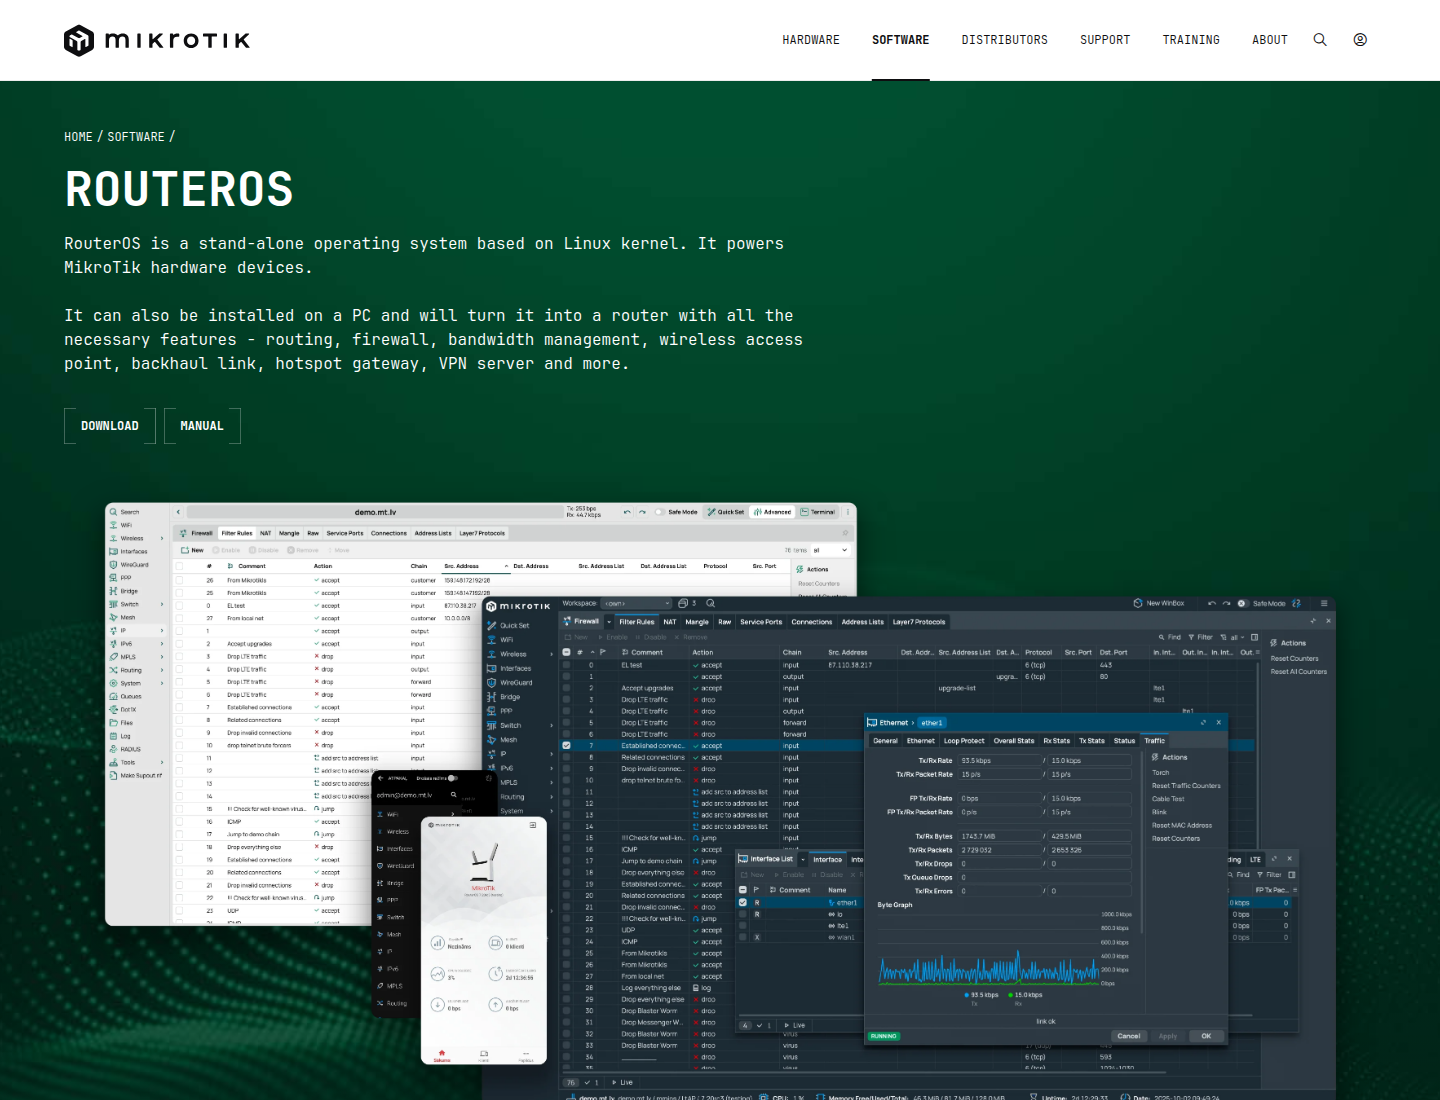Screen dimensions: 1440x1100
Task: Toggle Safe Mode in the dark WinBox window
Action: (x=1242, y=603)
